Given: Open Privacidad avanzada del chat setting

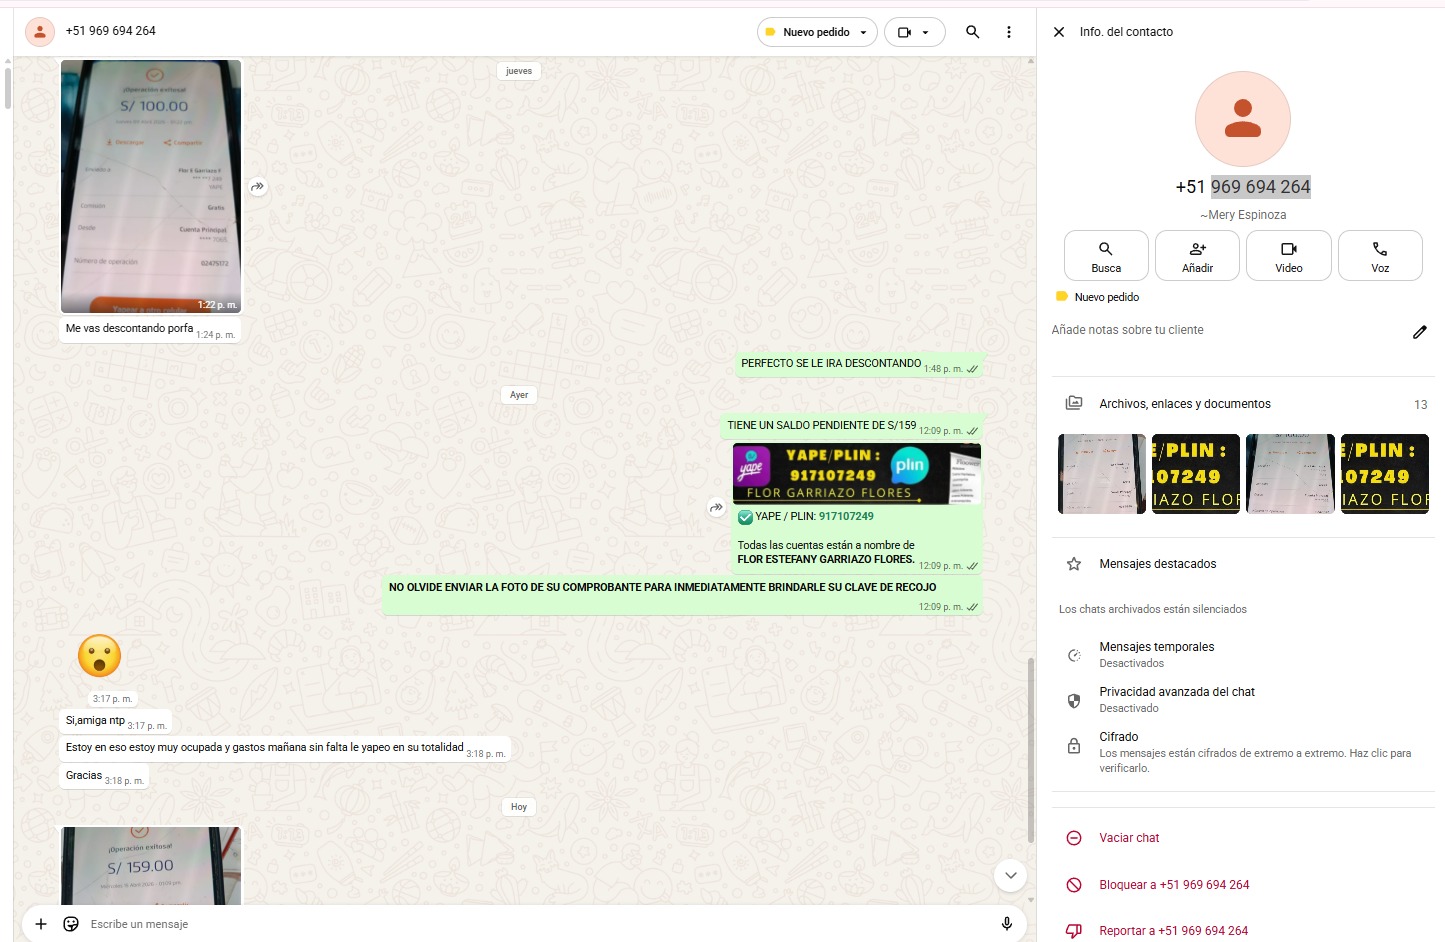Looking at the screenshot, I should pos(1176,699).
